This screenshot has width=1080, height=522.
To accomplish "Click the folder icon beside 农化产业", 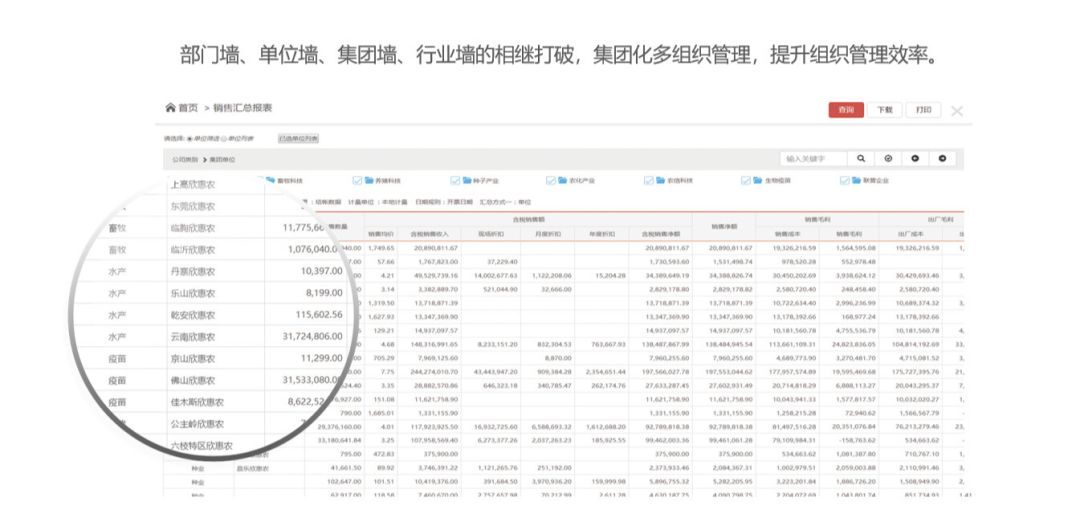I will click(563, 180).
